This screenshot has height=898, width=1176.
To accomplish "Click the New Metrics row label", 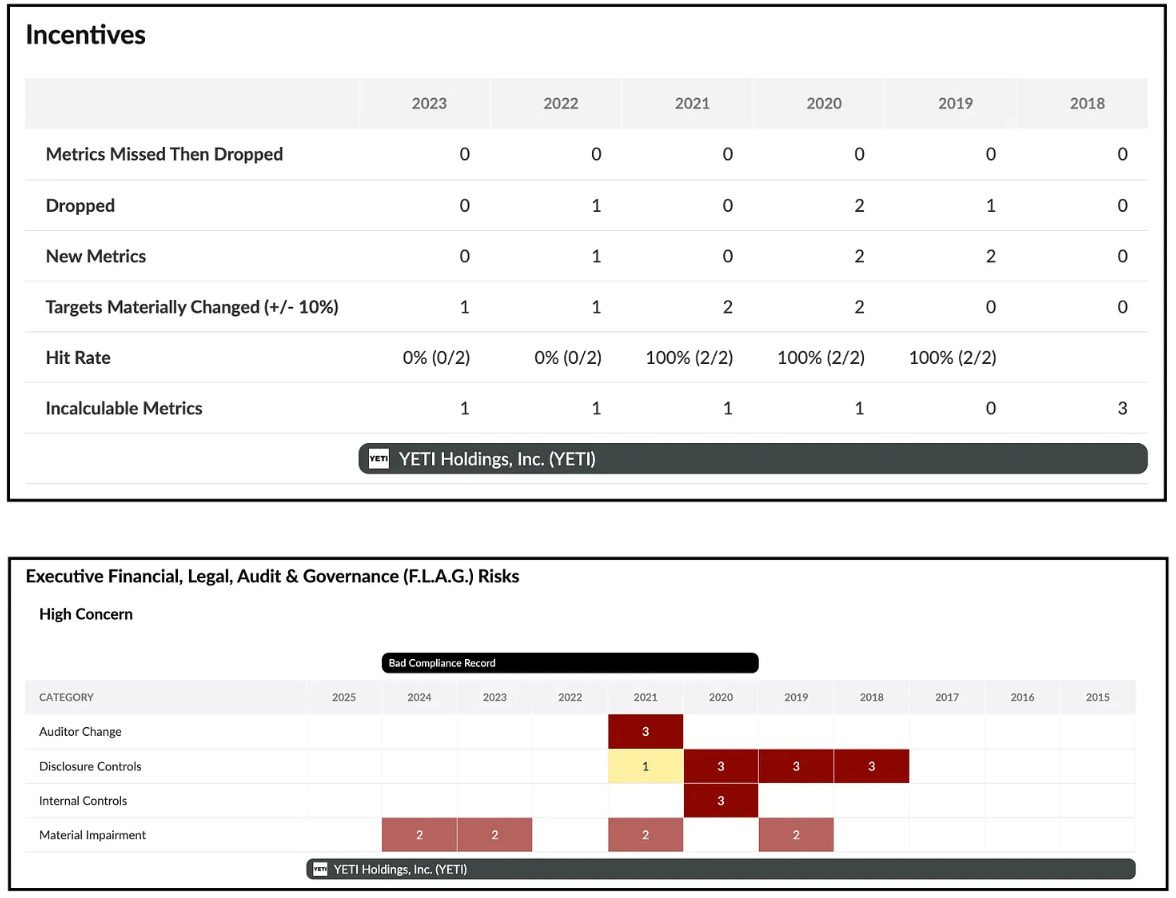I will [x=96, y=256].
